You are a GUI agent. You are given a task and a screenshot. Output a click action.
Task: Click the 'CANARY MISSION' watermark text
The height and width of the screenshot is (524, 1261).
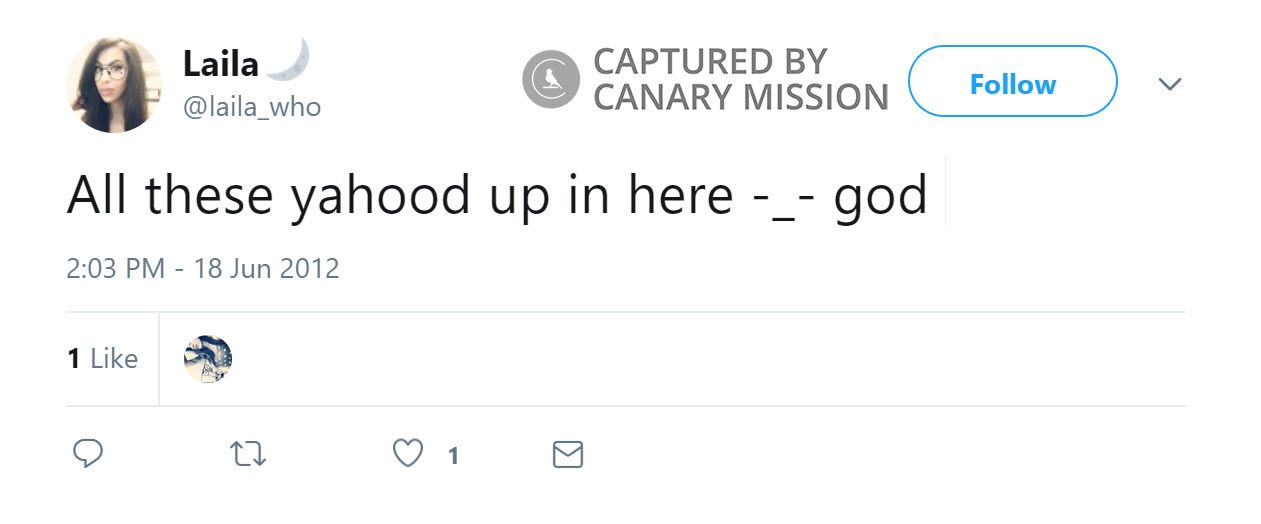(740, 98)
